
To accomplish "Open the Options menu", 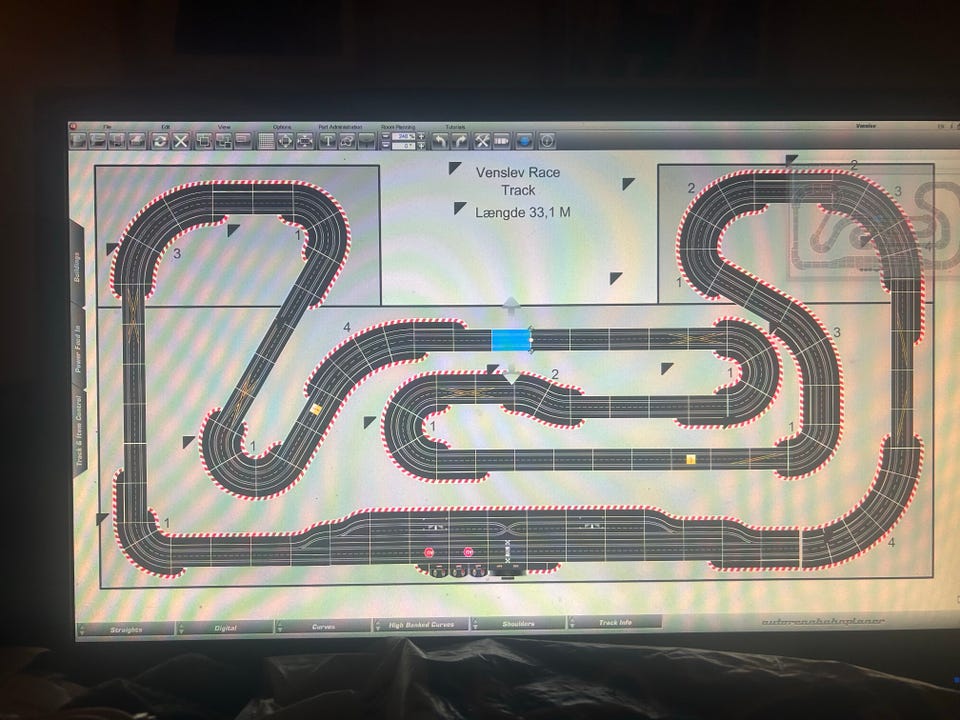I will (x=282, y=127).
